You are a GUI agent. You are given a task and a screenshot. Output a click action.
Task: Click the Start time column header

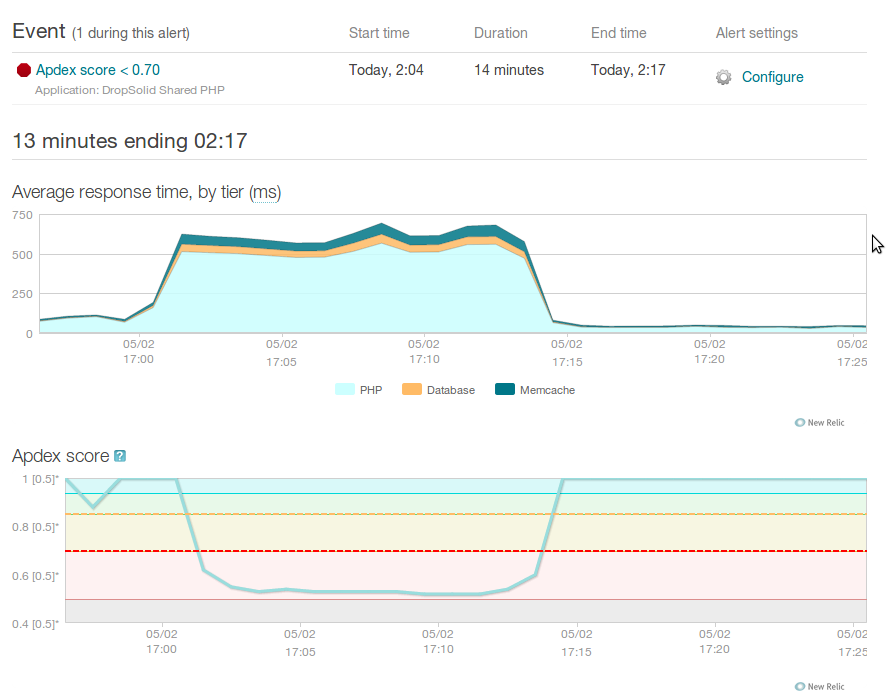379,33
